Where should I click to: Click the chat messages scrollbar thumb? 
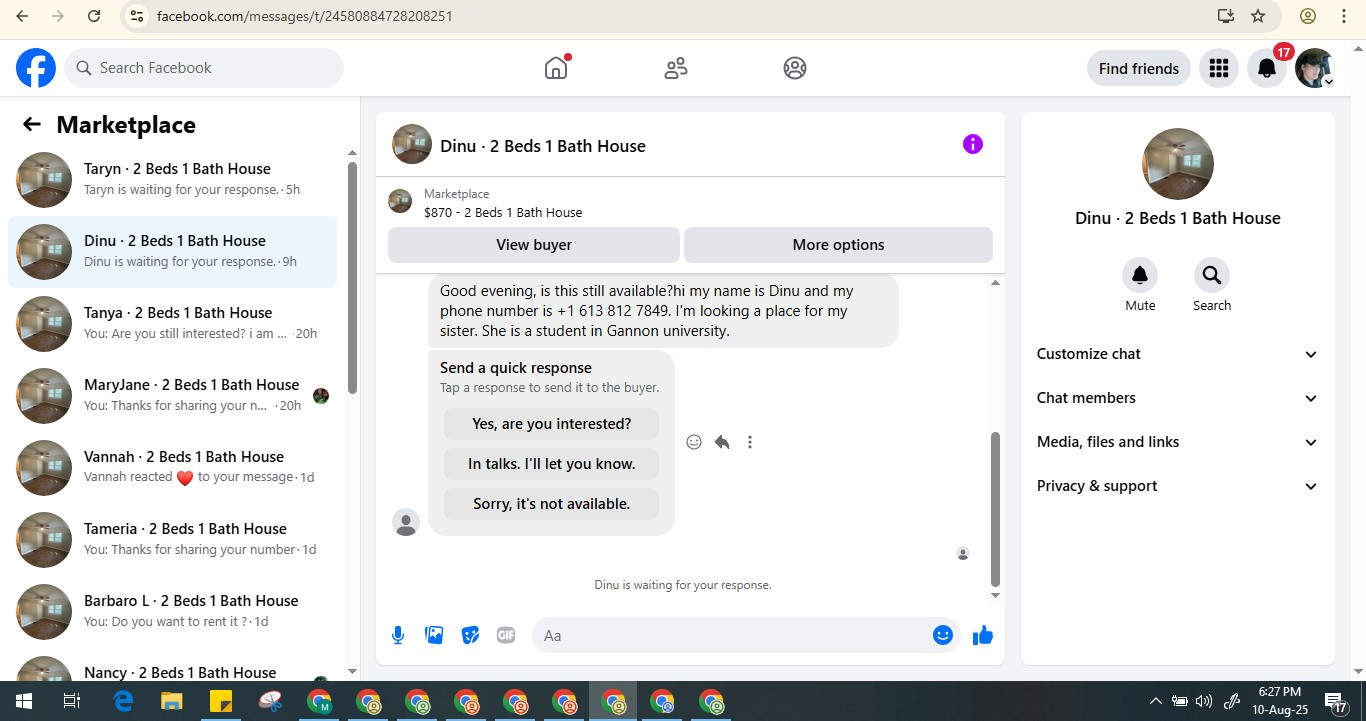(995, 509)
